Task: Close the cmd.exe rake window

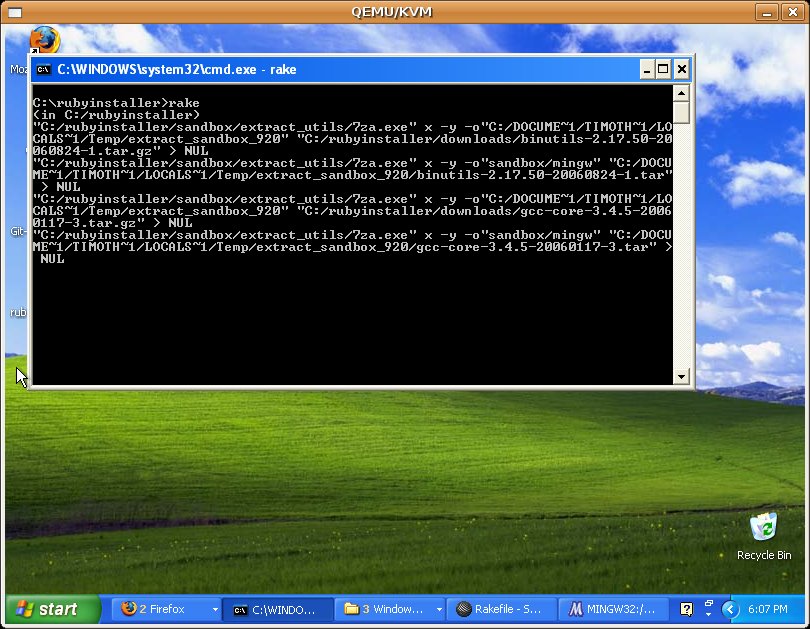Action: click(x=681, y=69)
